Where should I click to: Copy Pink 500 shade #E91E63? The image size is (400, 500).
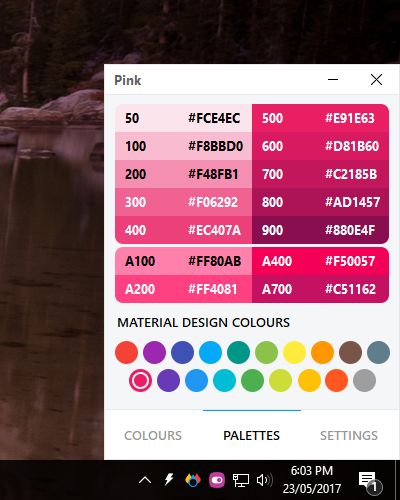tap(320, 118)
